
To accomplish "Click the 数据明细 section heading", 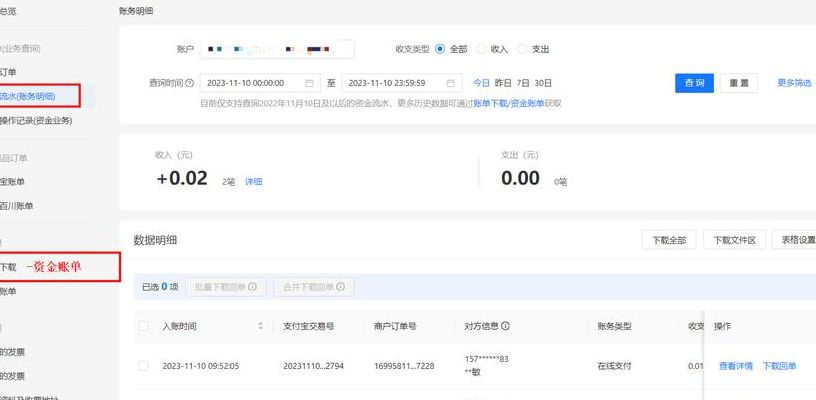I will (155, 240).
